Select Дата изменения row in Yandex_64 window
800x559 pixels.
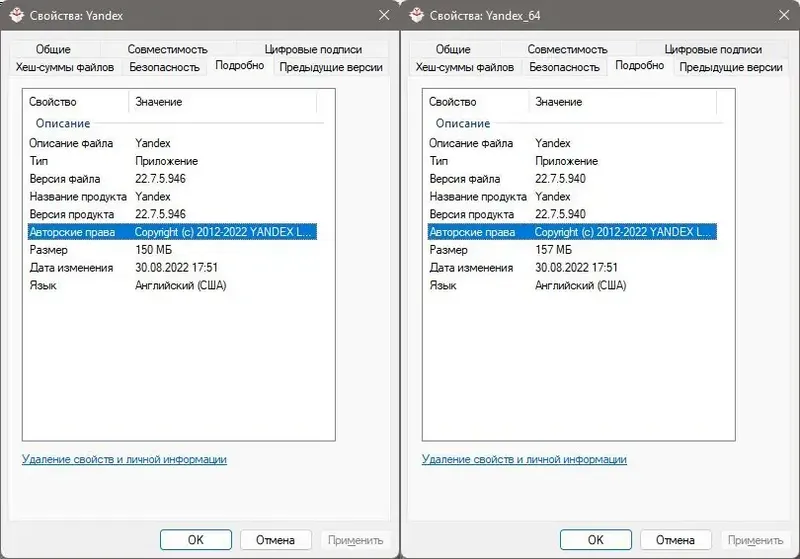pyautogui.click(x=572, y=268)
